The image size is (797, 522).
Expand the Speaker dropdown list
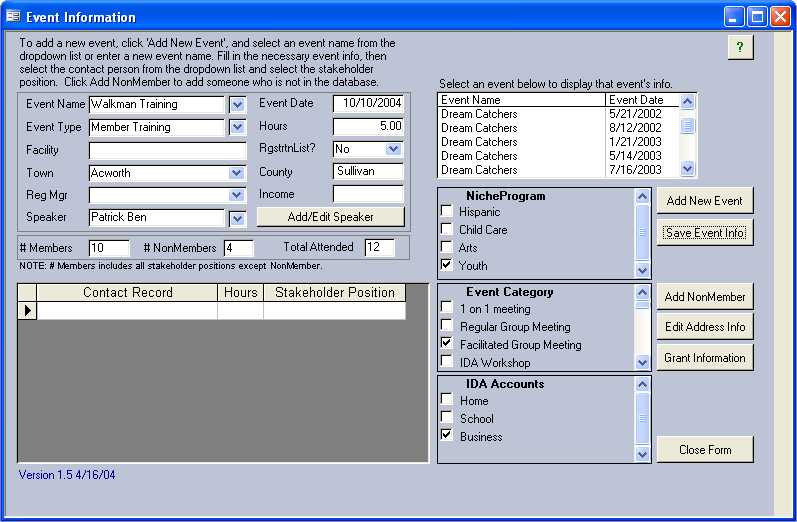click(x=237, y=218)
